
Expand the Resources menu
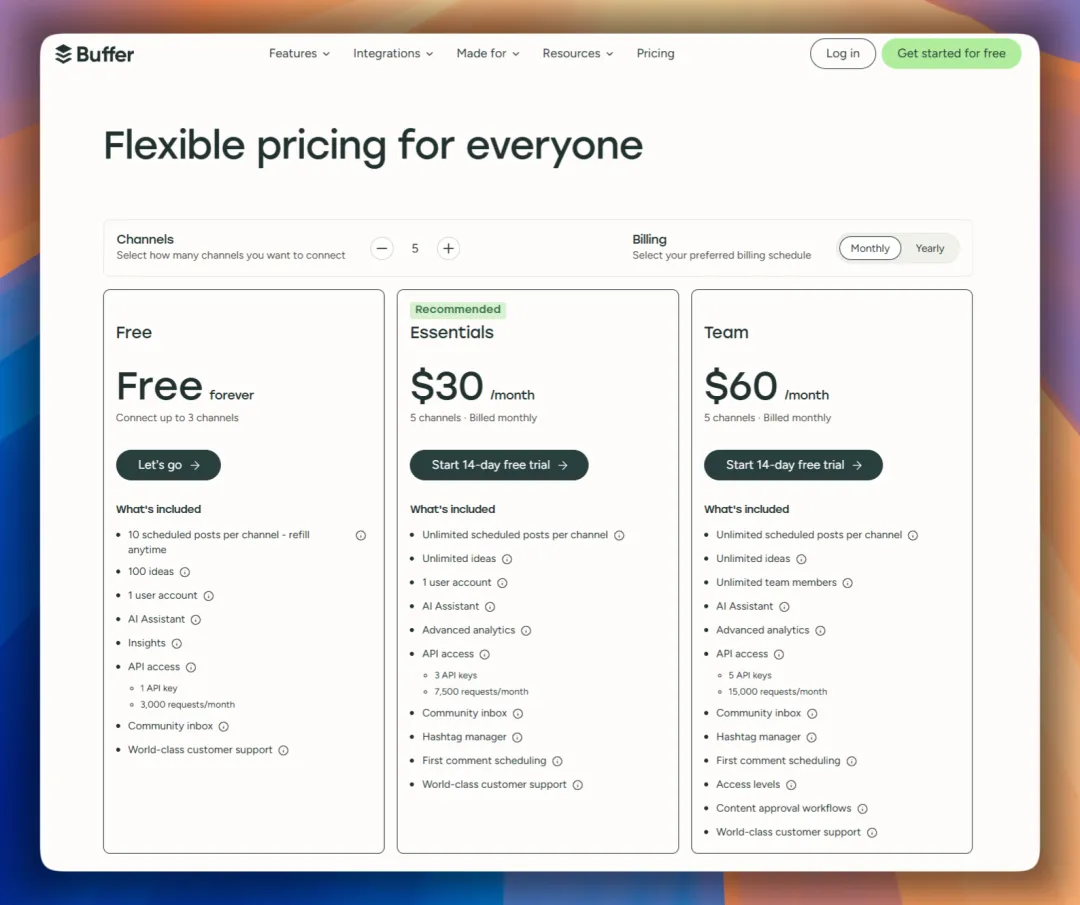[578, 54]
